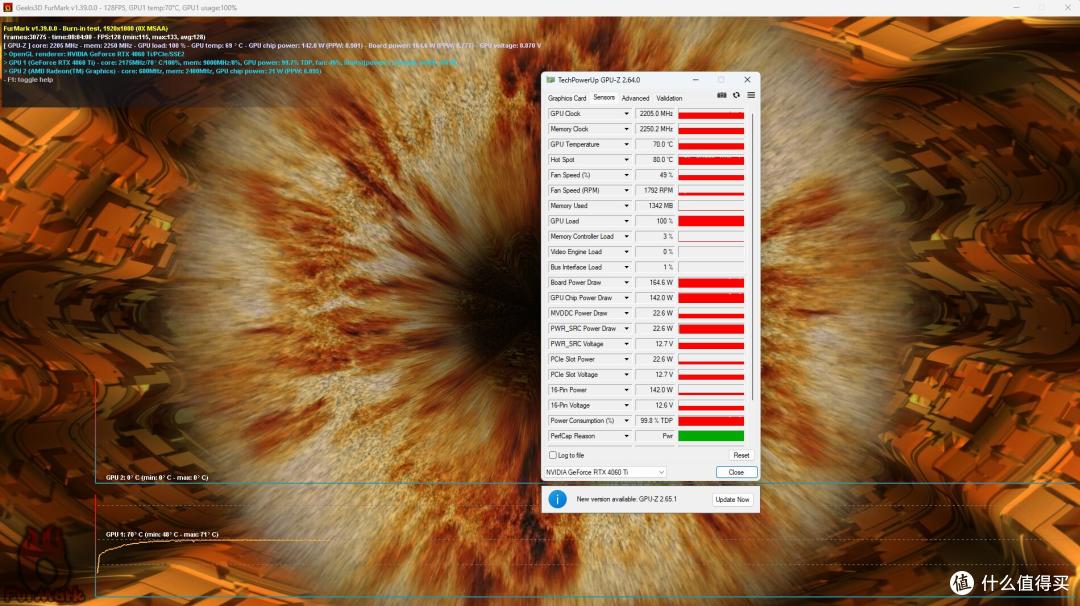
Task: Click the blue info icon in update bar
Action: tap(557, 499)
